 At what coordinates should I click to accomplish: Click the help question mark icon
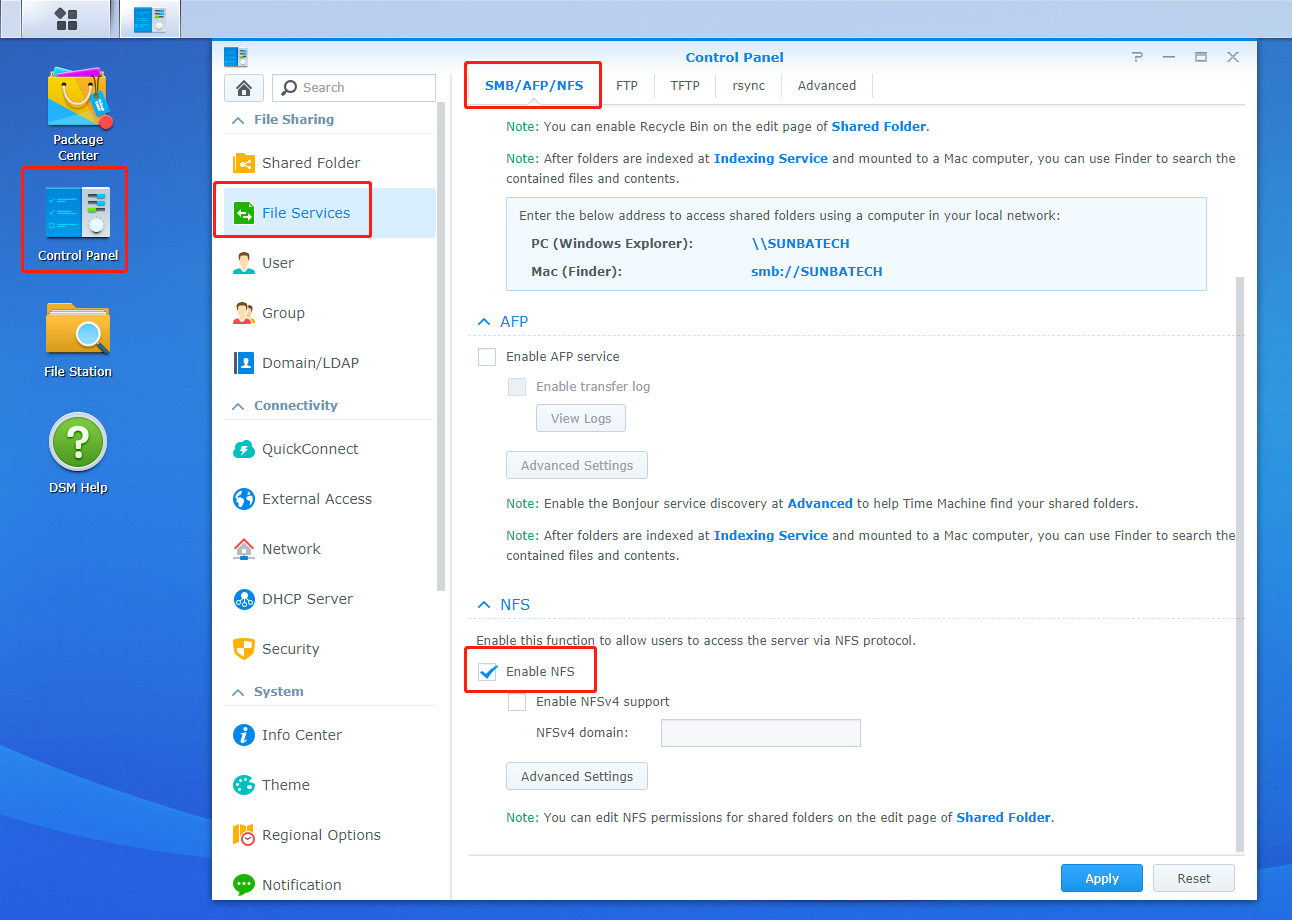click(x=1137, y=57)
